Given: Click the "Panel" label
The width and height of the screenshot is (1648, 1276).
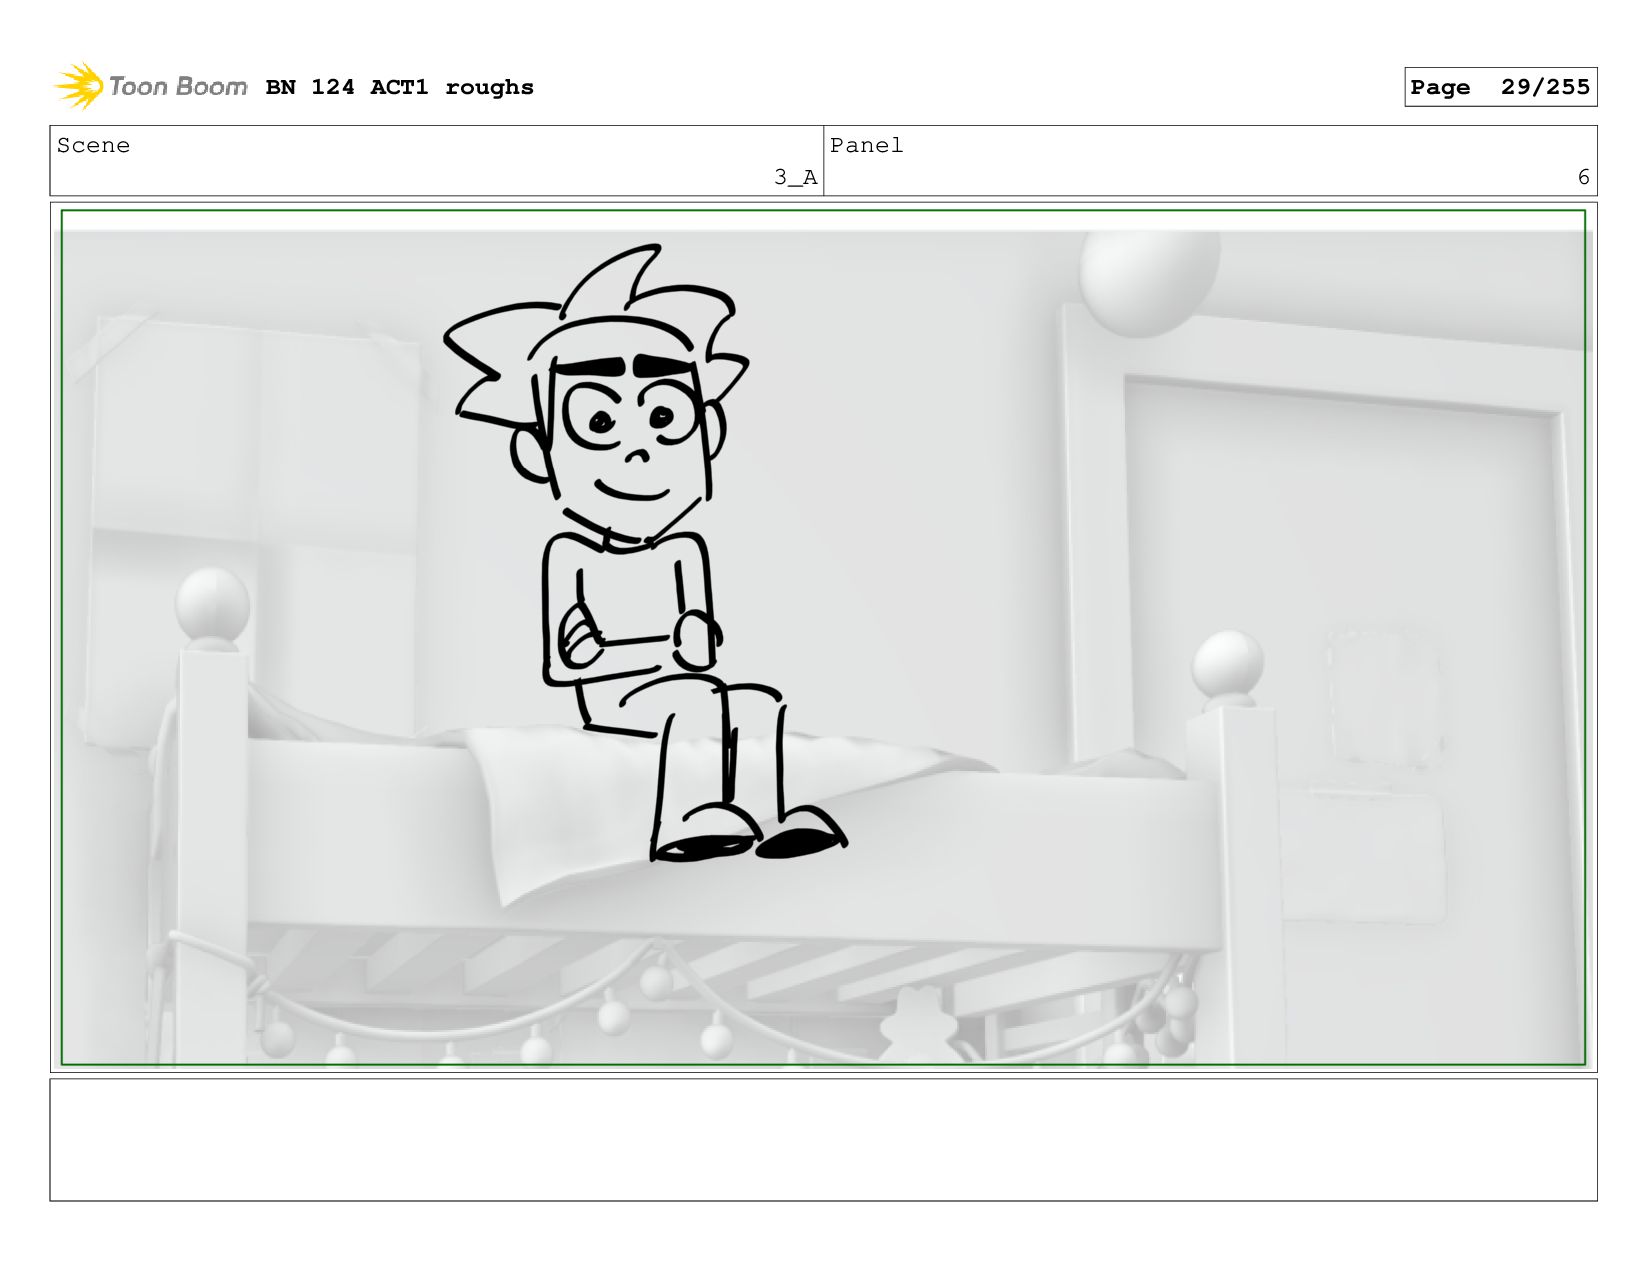Looking at the screenshot, I should click(x=866, y=145).
